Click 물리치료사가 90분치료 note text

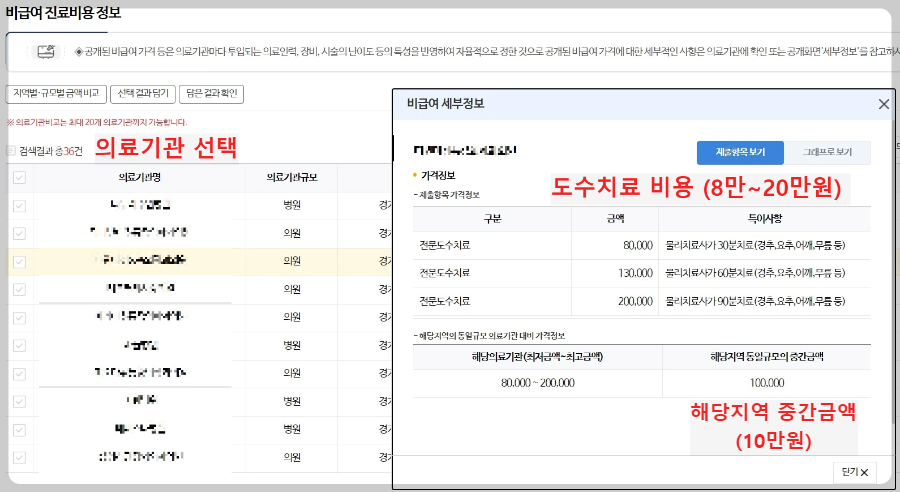click(x=755, y=301)
